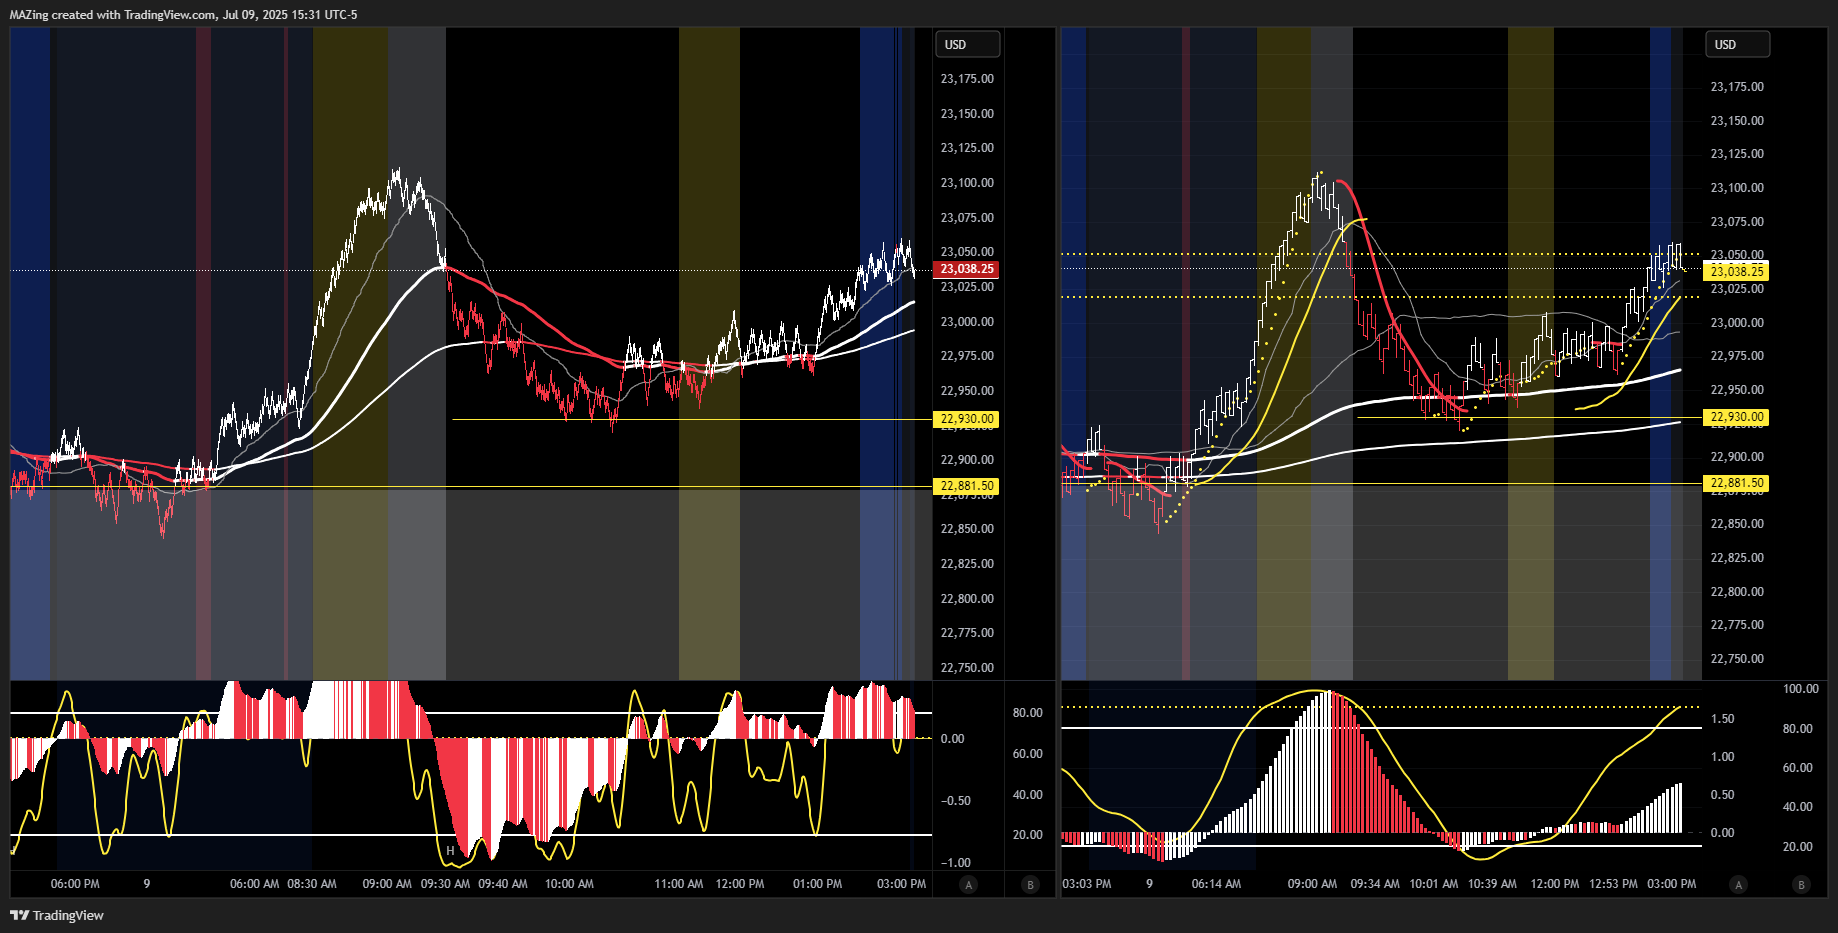Screen dimensions: 1838x933
Task: Click the 10:01 AM time label
Action: coord(1434,884)
